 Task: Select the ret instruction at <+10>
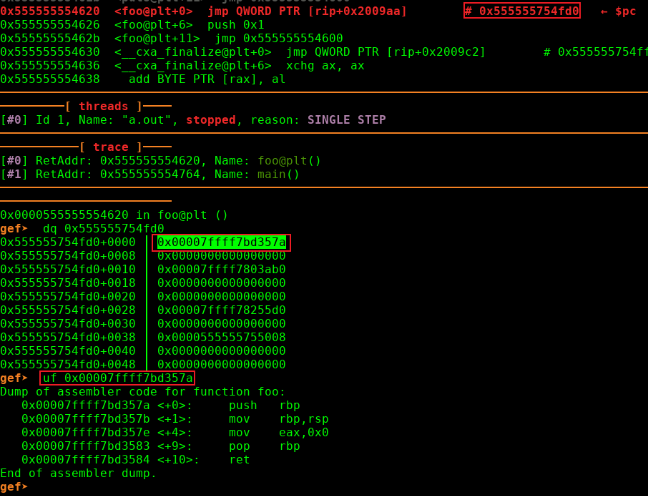tap(240, 460)
